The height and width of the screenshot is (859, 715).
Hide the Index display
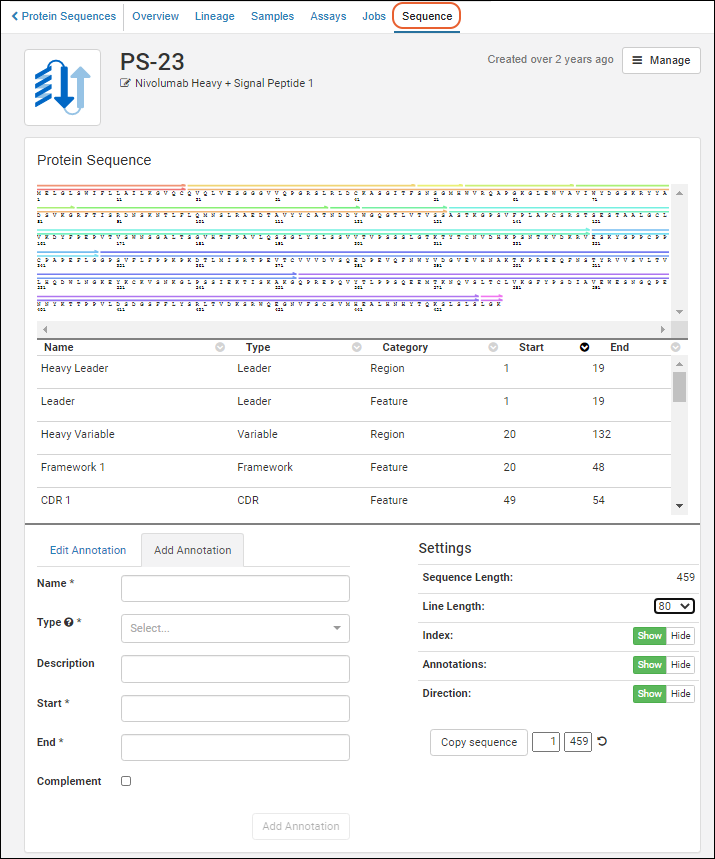[680, 636]
